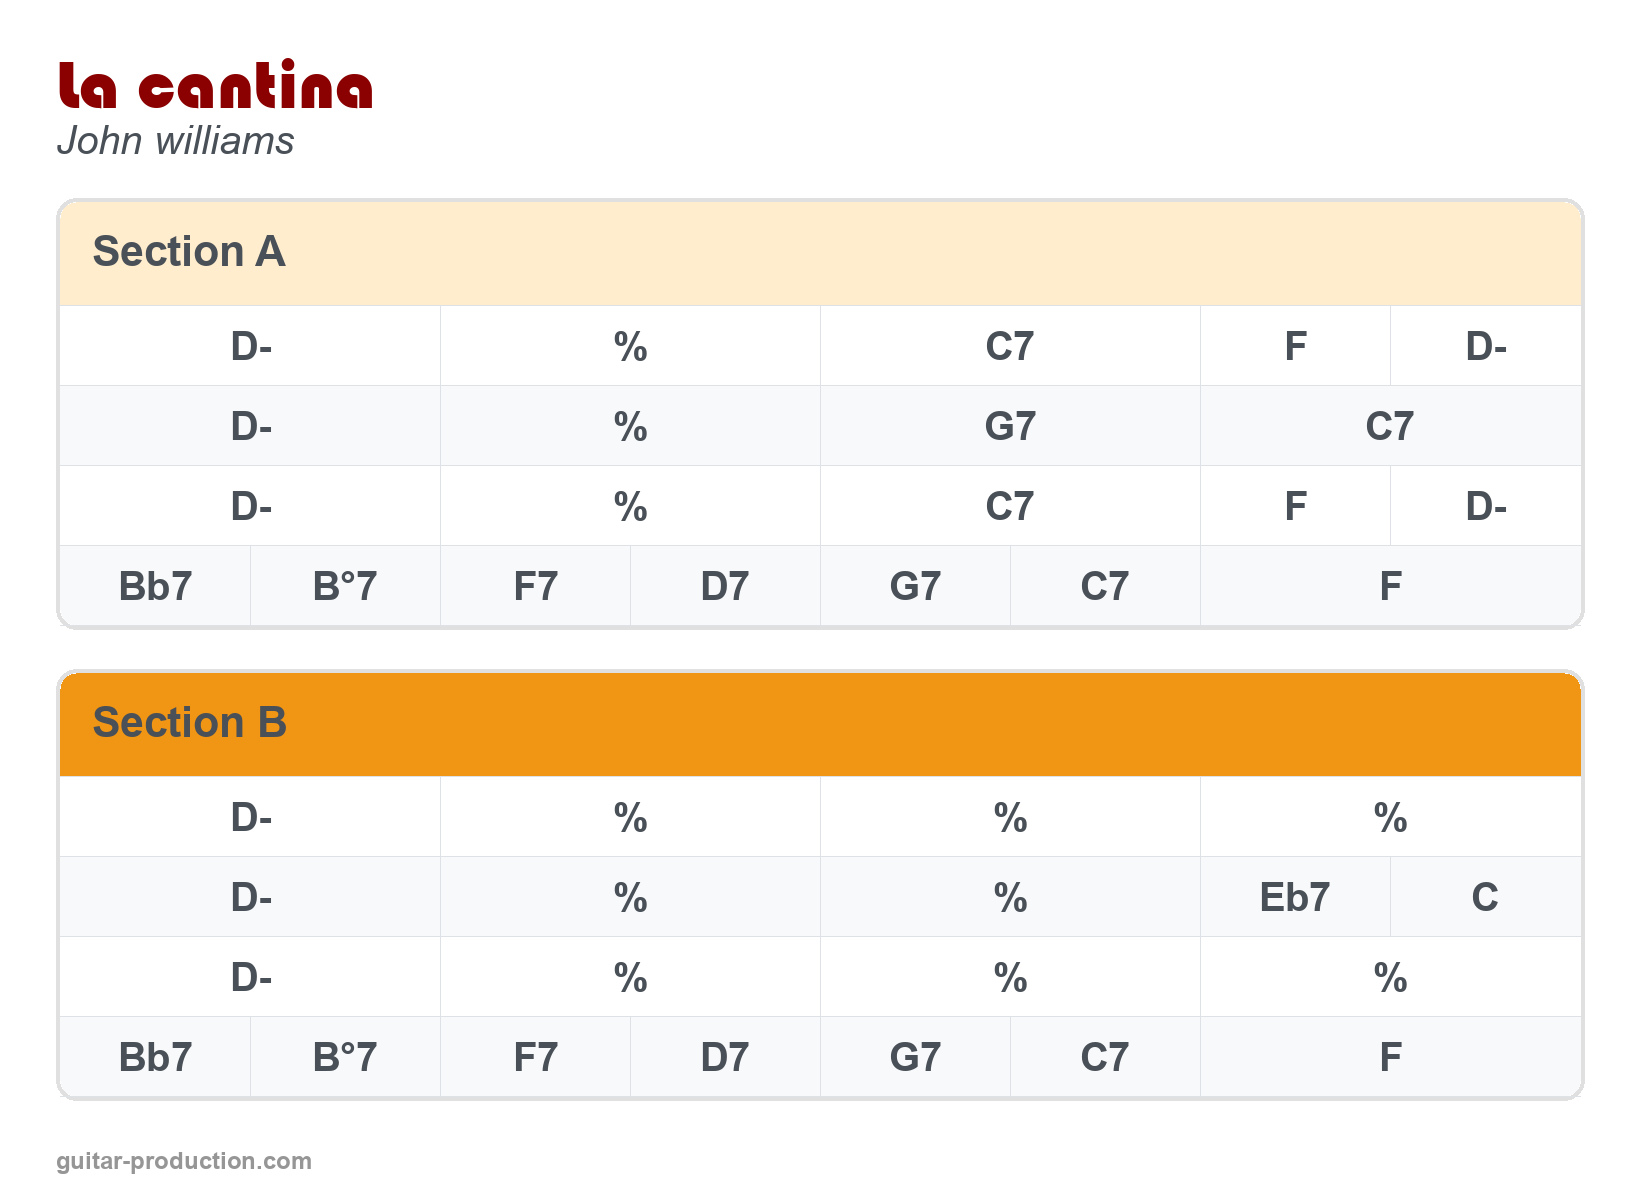Image resolution: width=1640 pixels, height=1198 pixels.
Task: Select the first D- chord in Section B
Action: coord(251,818)
